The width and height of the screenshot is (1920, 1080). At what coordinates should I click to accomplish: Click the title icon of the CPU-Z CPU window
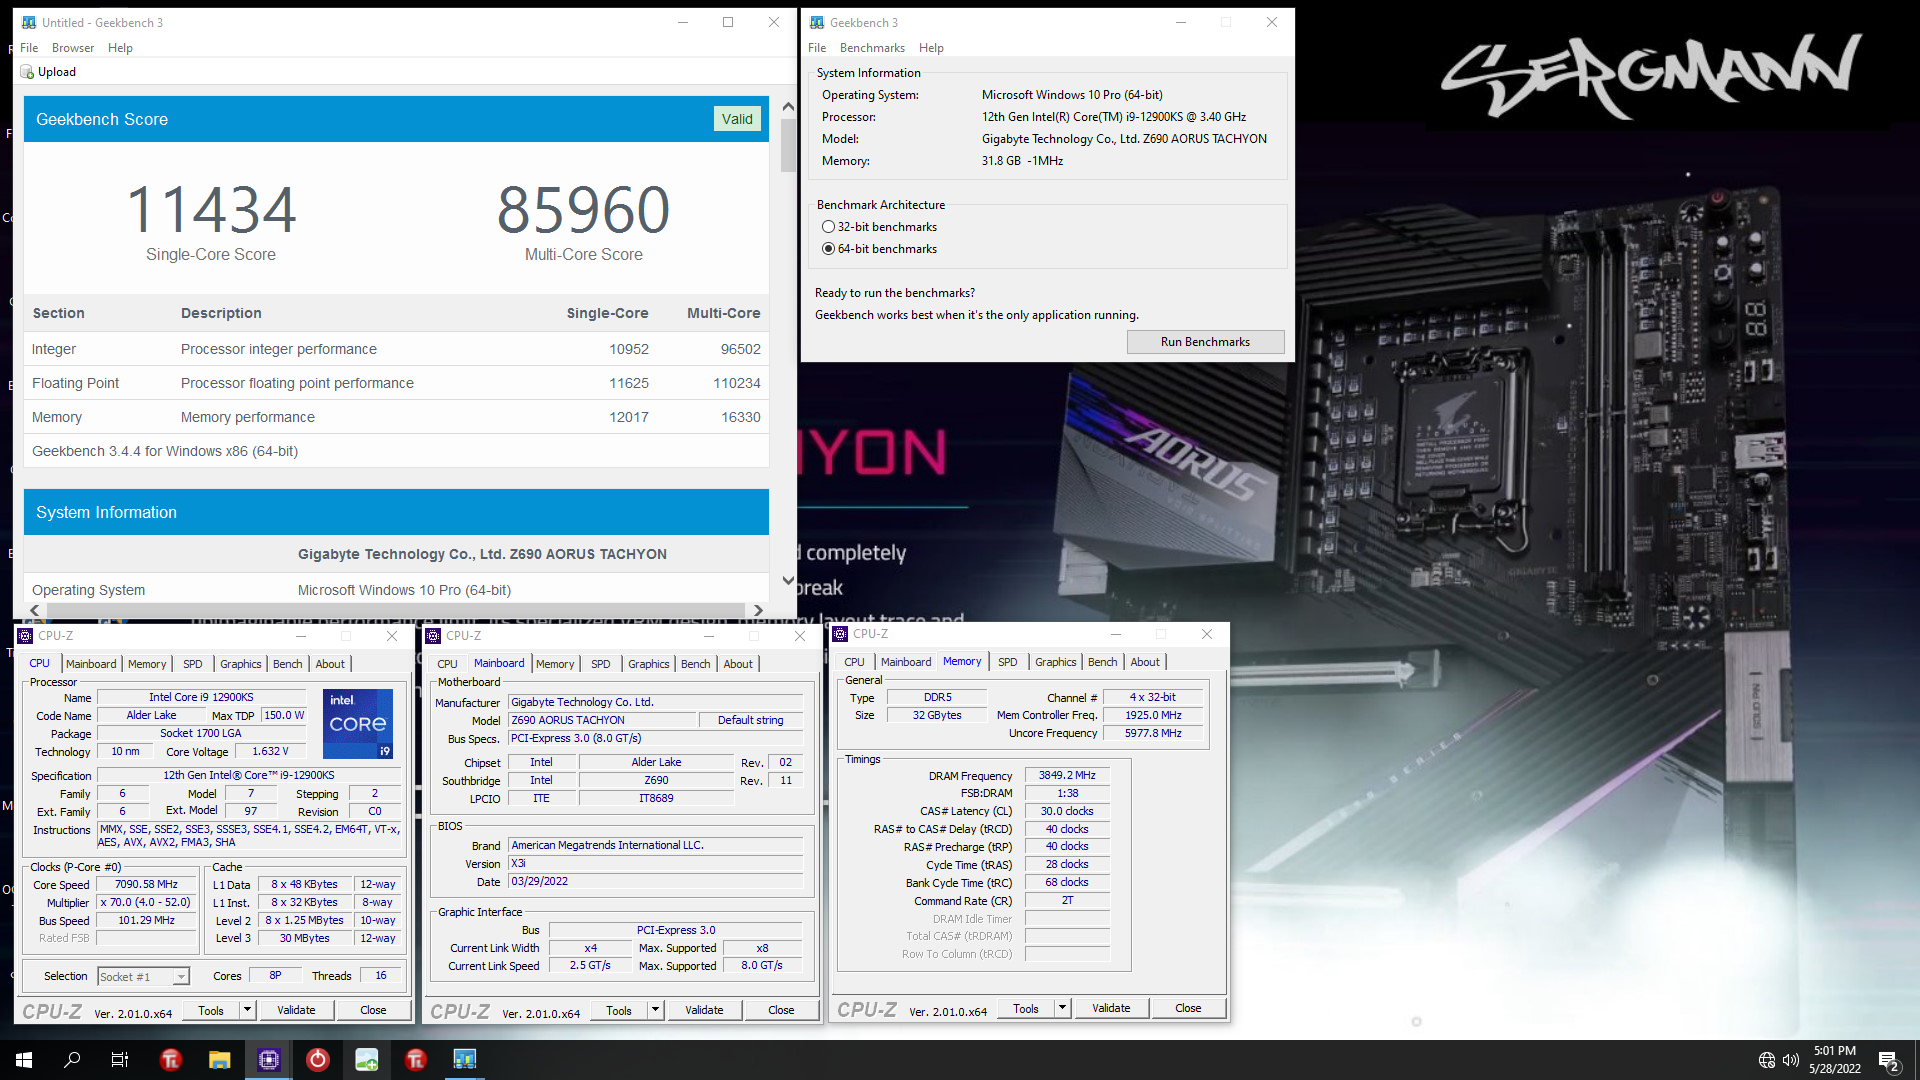click(26, 636)
